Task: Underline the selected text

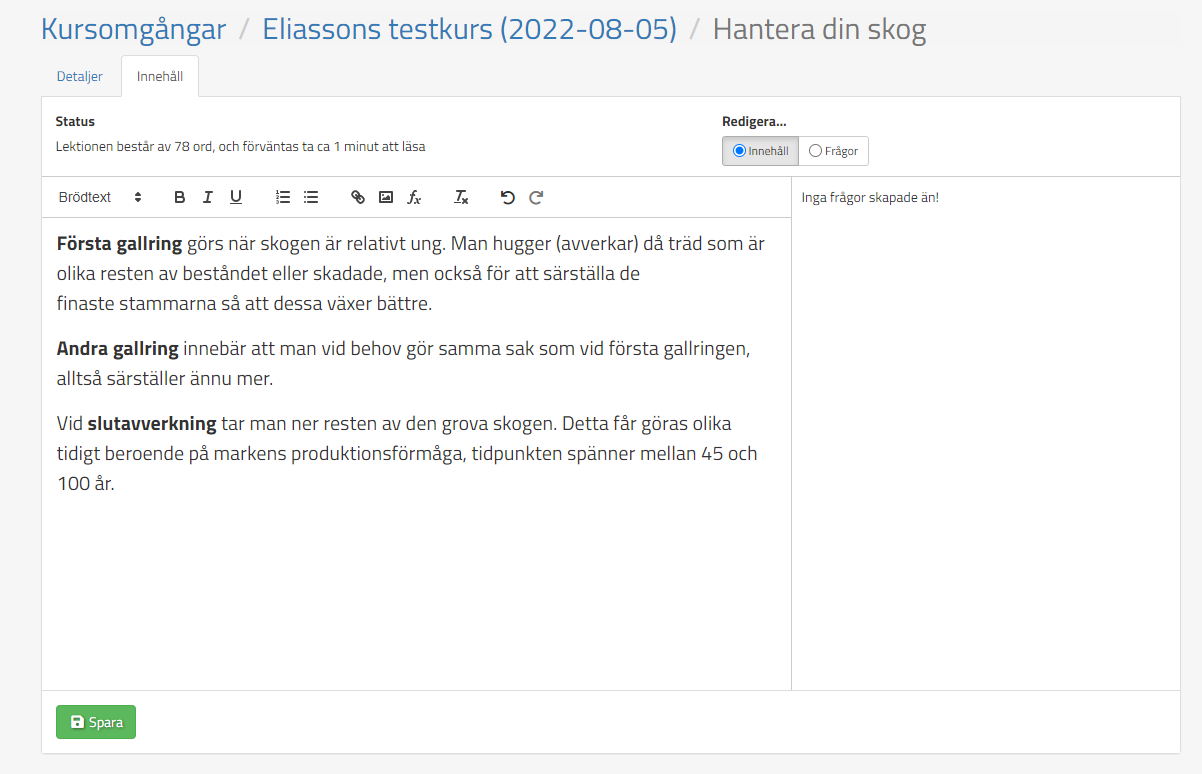Action: tap(236, 197)
